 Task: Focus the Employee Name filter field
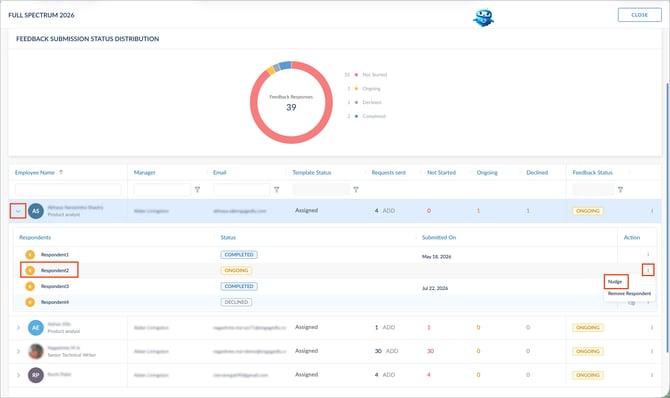68,189
